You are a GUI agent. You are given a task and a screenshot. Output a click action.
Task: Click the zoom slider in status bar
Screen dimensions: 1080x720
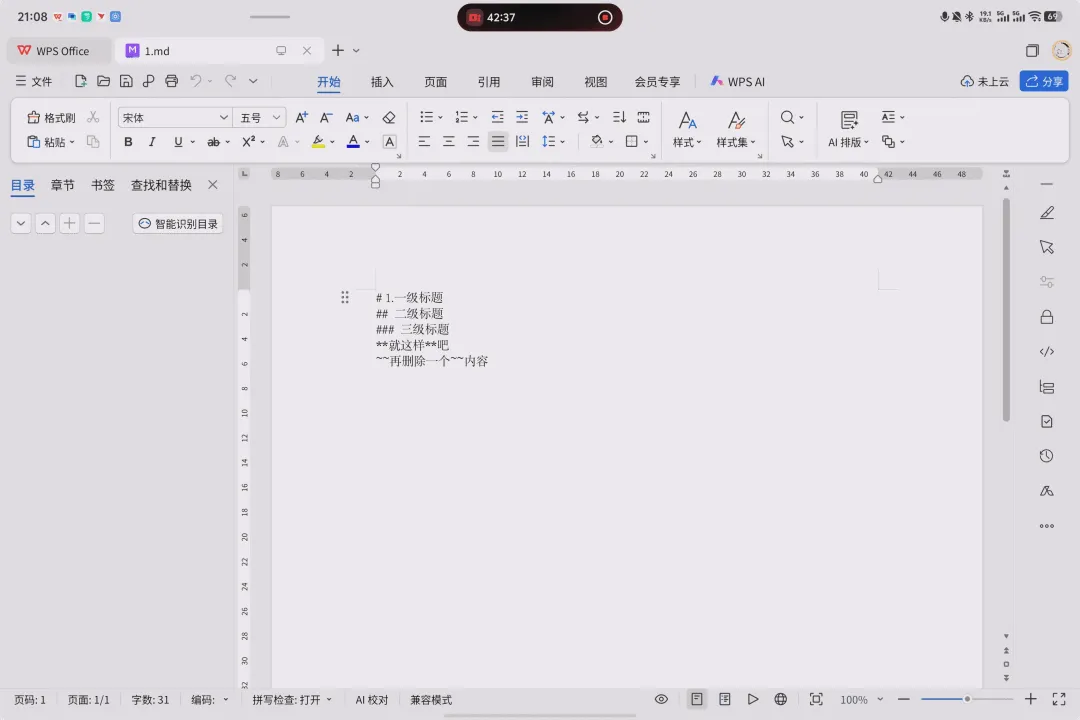tap(967, 699)
